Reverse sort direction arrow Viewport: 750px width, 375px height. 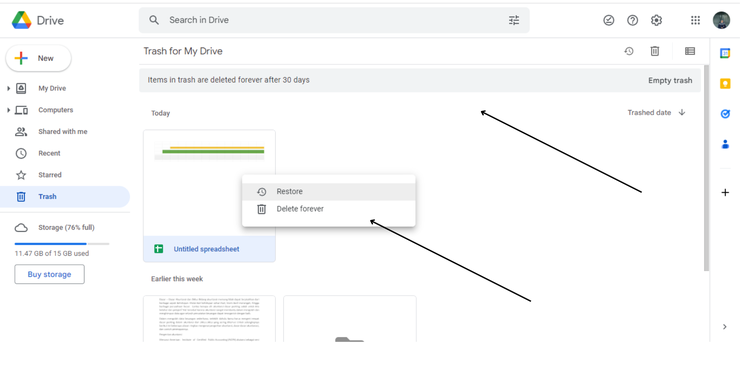click(682, 112)
